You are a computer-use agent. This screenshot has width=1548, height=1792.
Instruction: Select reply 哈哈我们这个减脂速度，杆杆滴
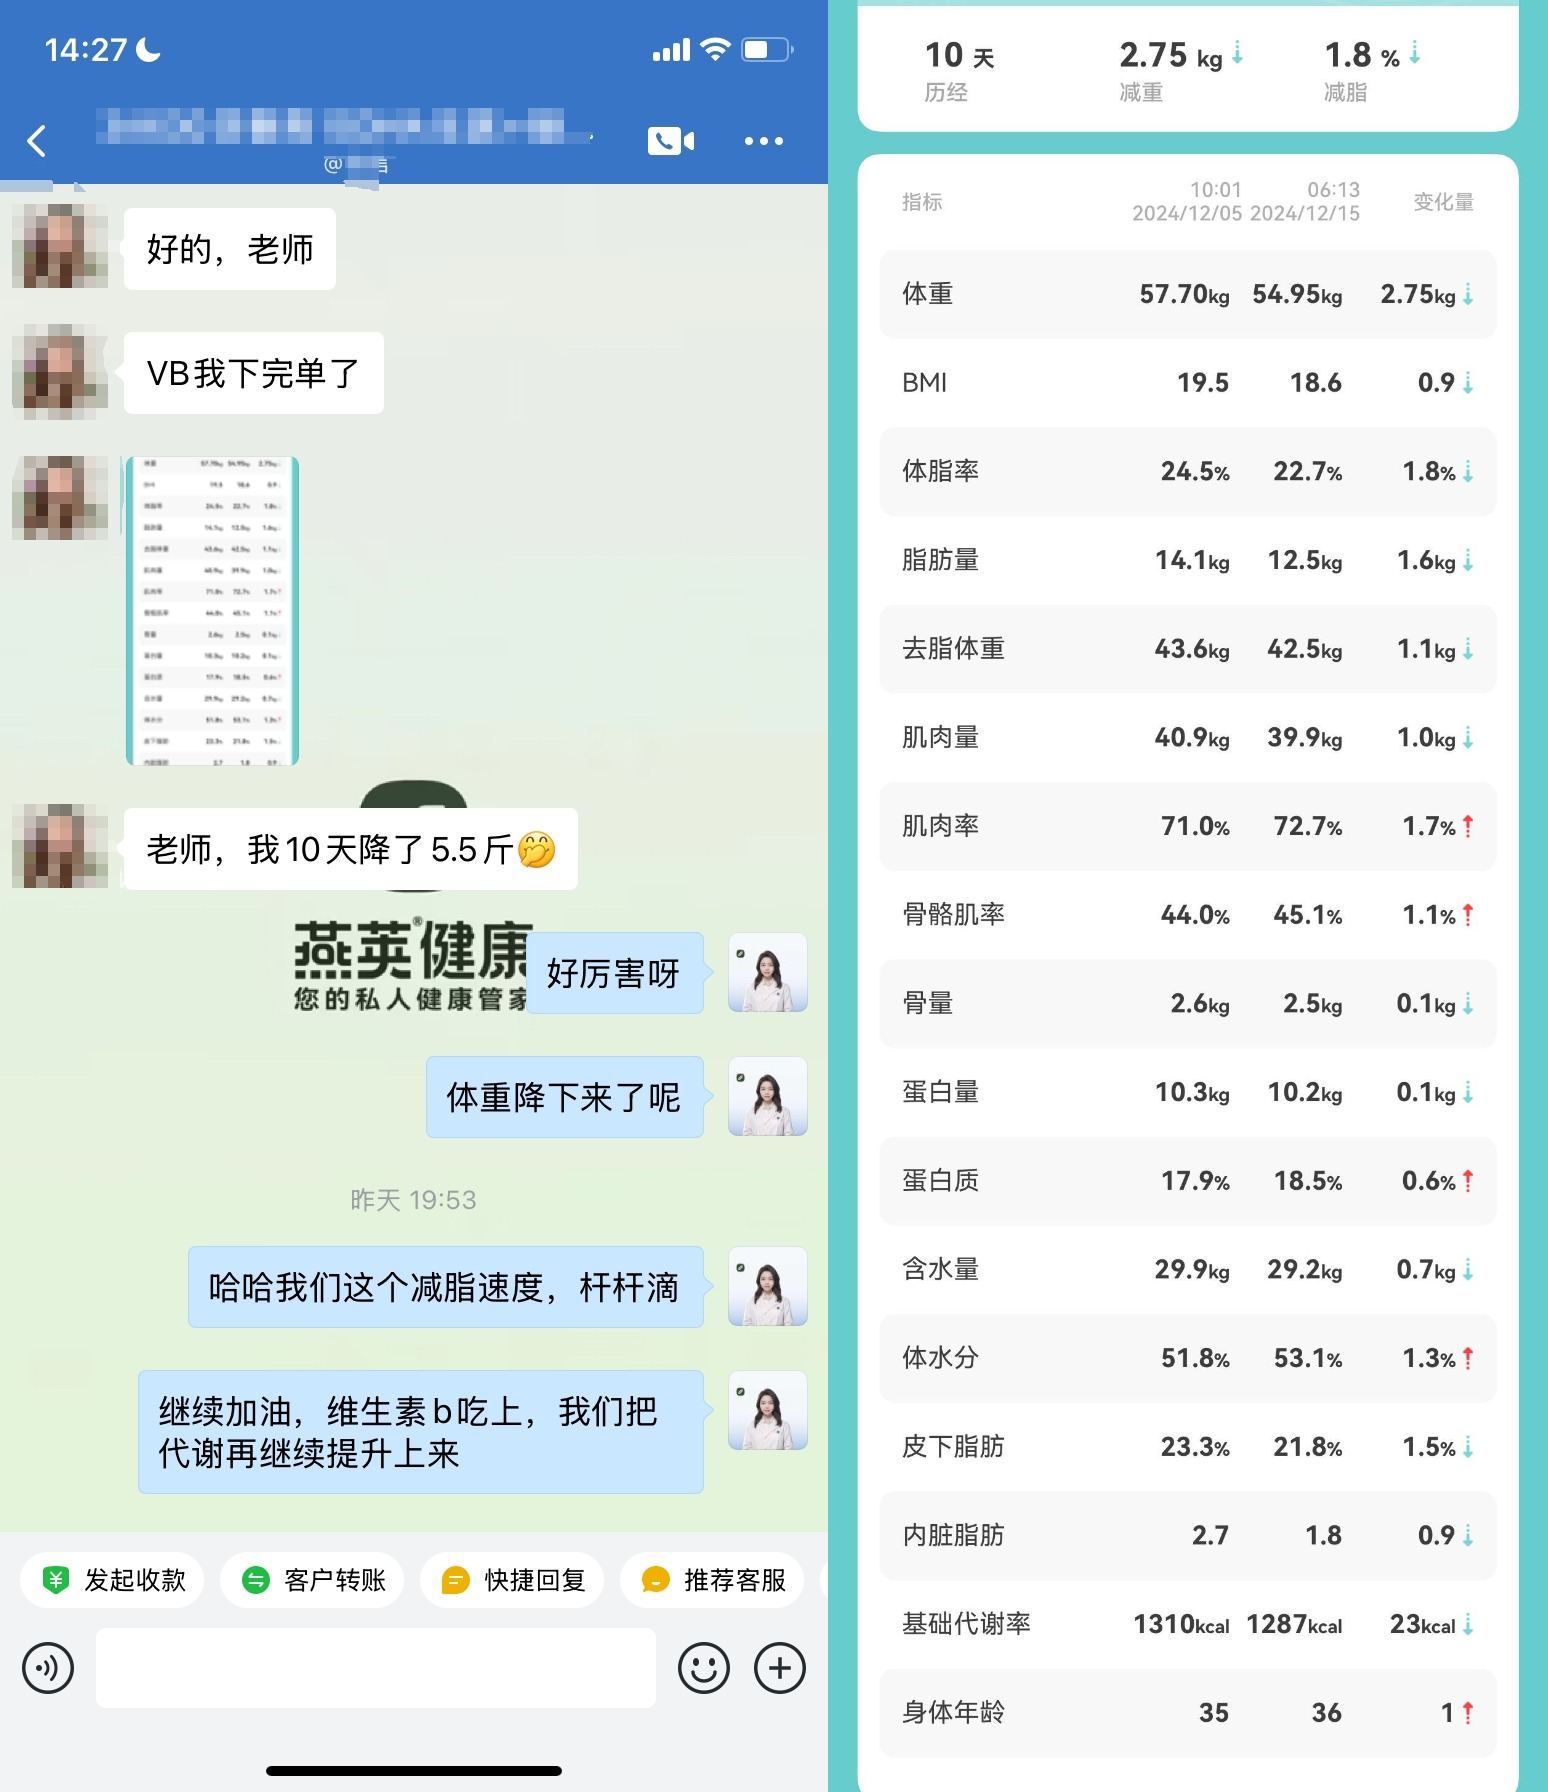tap(446, 1287)
